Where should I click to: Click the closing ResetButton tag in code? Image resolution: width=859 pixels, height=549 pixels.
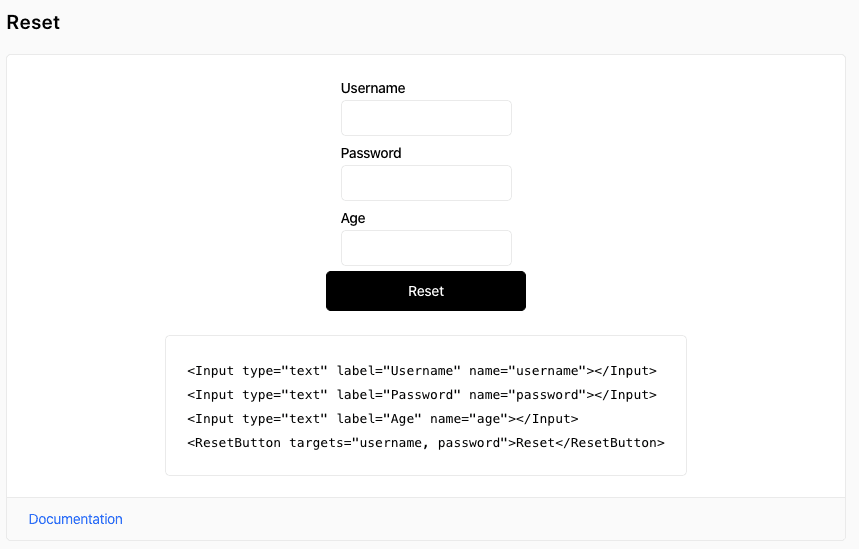609,443
